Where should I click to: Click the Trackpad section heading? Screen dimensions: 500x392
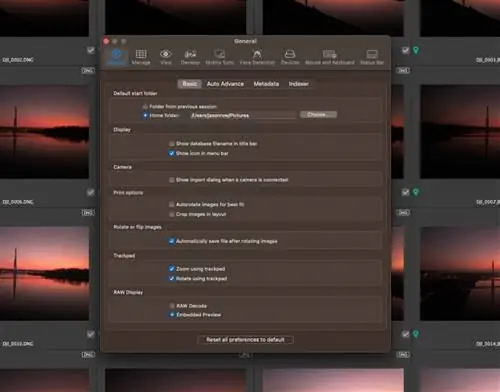[124, 256]
